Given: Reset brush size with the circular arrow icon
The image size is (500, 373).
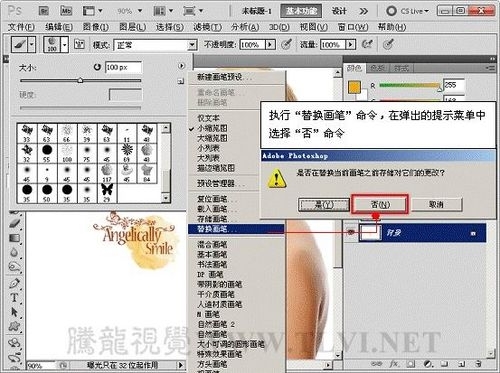Looking at the screenshot, I should pyautogui.click(x=97, y=67).
